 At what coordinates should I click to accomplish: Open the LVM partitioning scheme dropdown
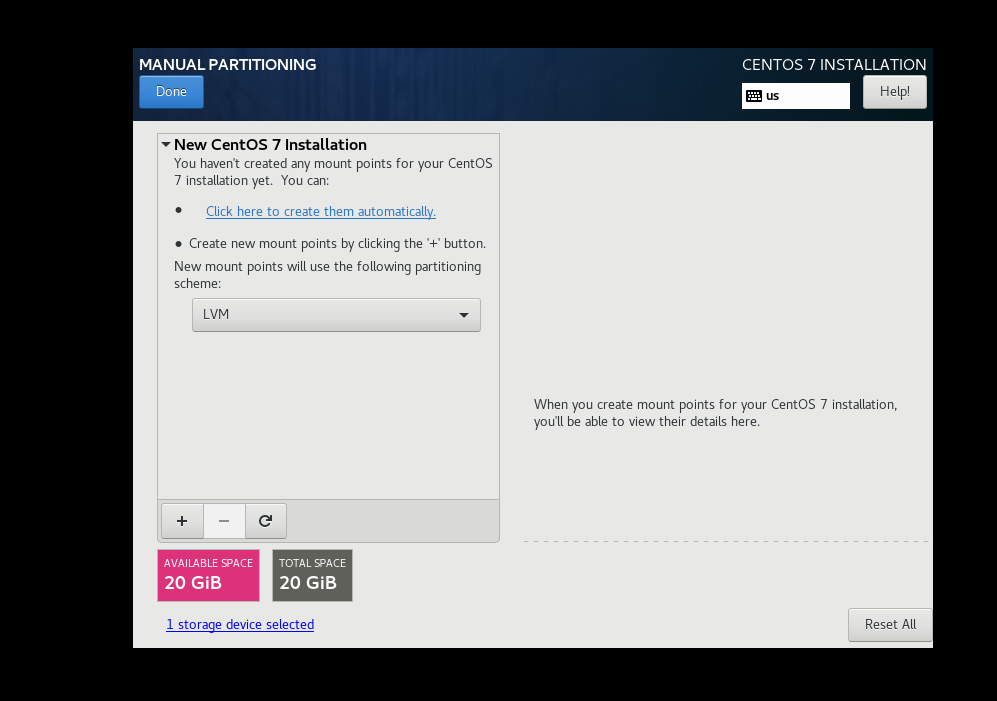pos(336,315)
